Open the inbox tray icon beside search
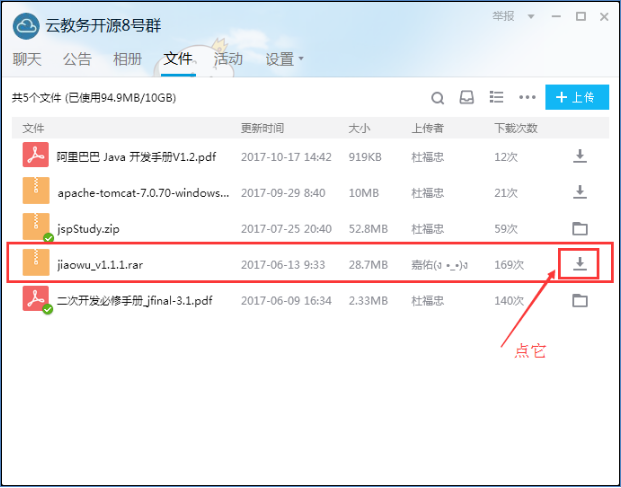The height and width of the screenshot is (488, 621). click(466, 98)
